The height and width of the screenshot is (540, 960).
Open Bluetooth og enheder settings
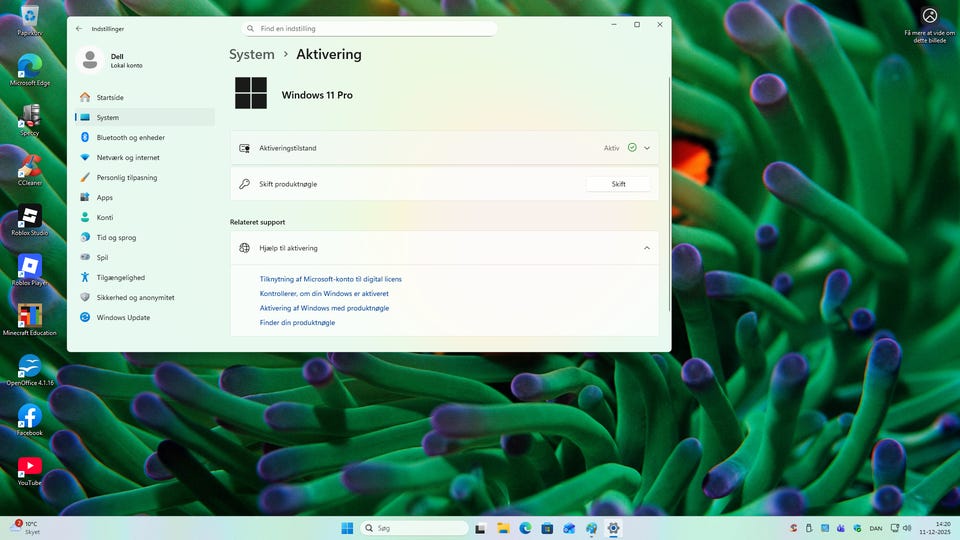(x=130, y=138)
